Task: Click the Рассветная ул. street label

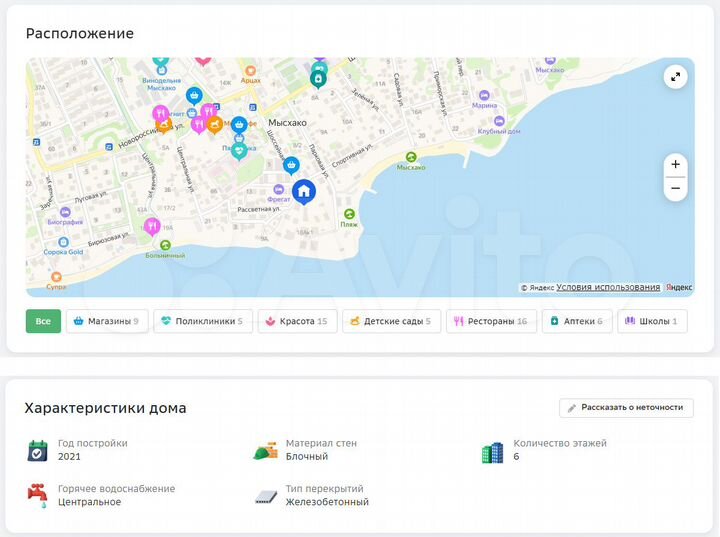Action: tap(259, 209)
